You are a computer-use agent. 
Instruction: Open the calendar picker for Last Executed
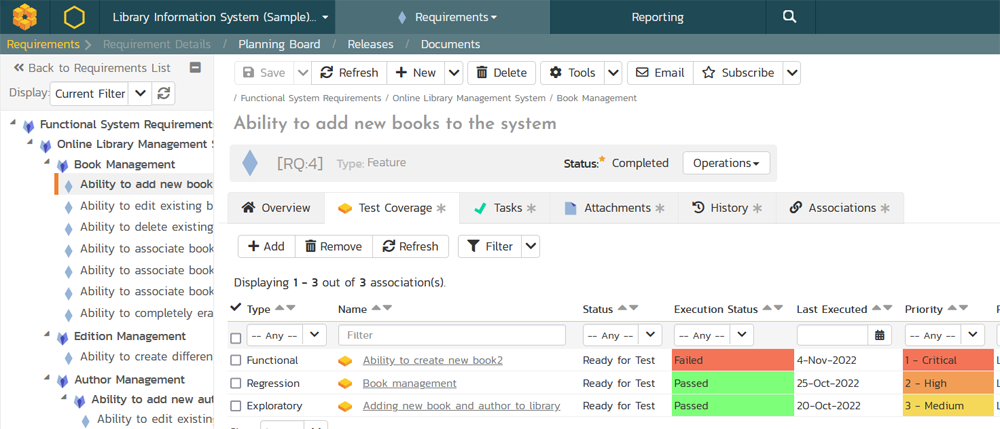[x=880, y=336]
